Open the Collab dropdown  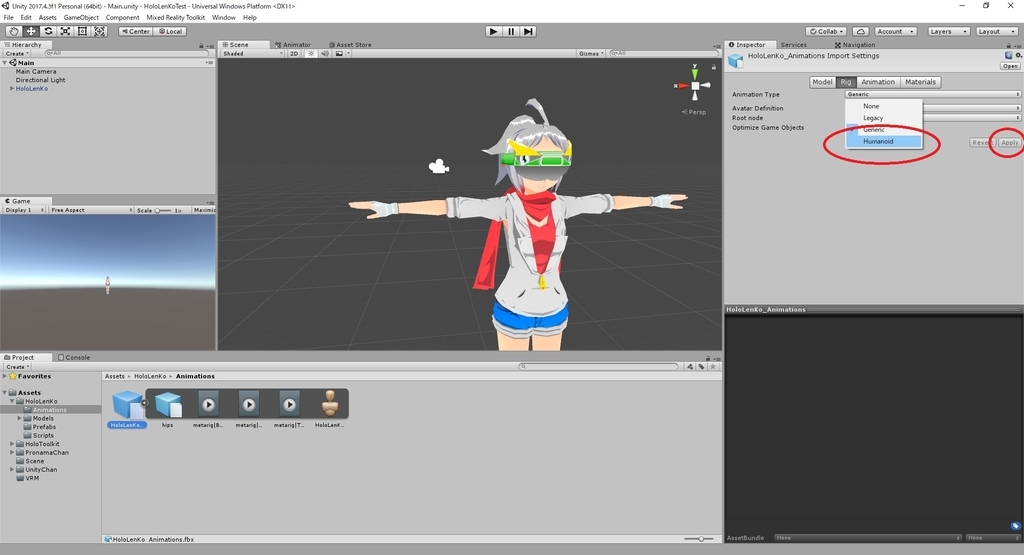(826, 31)
